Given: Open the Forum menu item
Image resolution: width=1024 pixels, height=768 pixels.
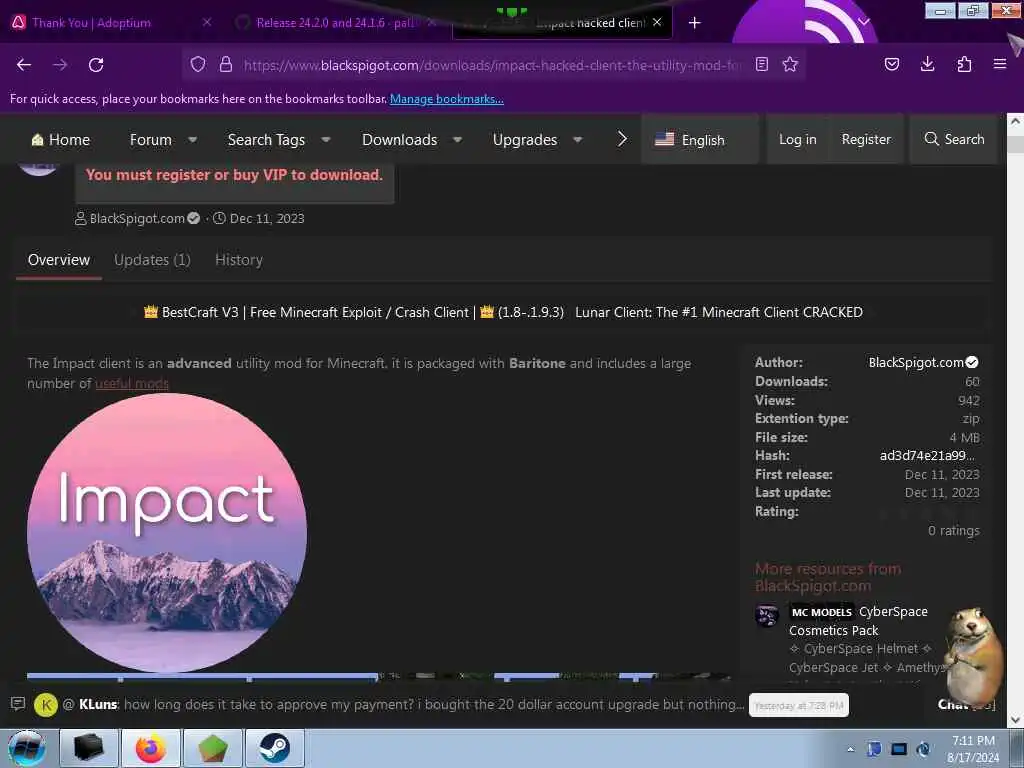Looking at the screenshot, I should [x=150, y=140].
